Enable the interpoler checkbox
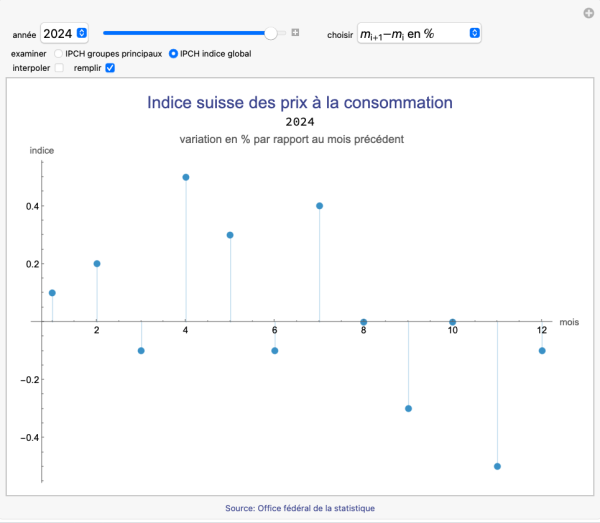The width and height of the screenshot is (600, 523). point(59,68)
